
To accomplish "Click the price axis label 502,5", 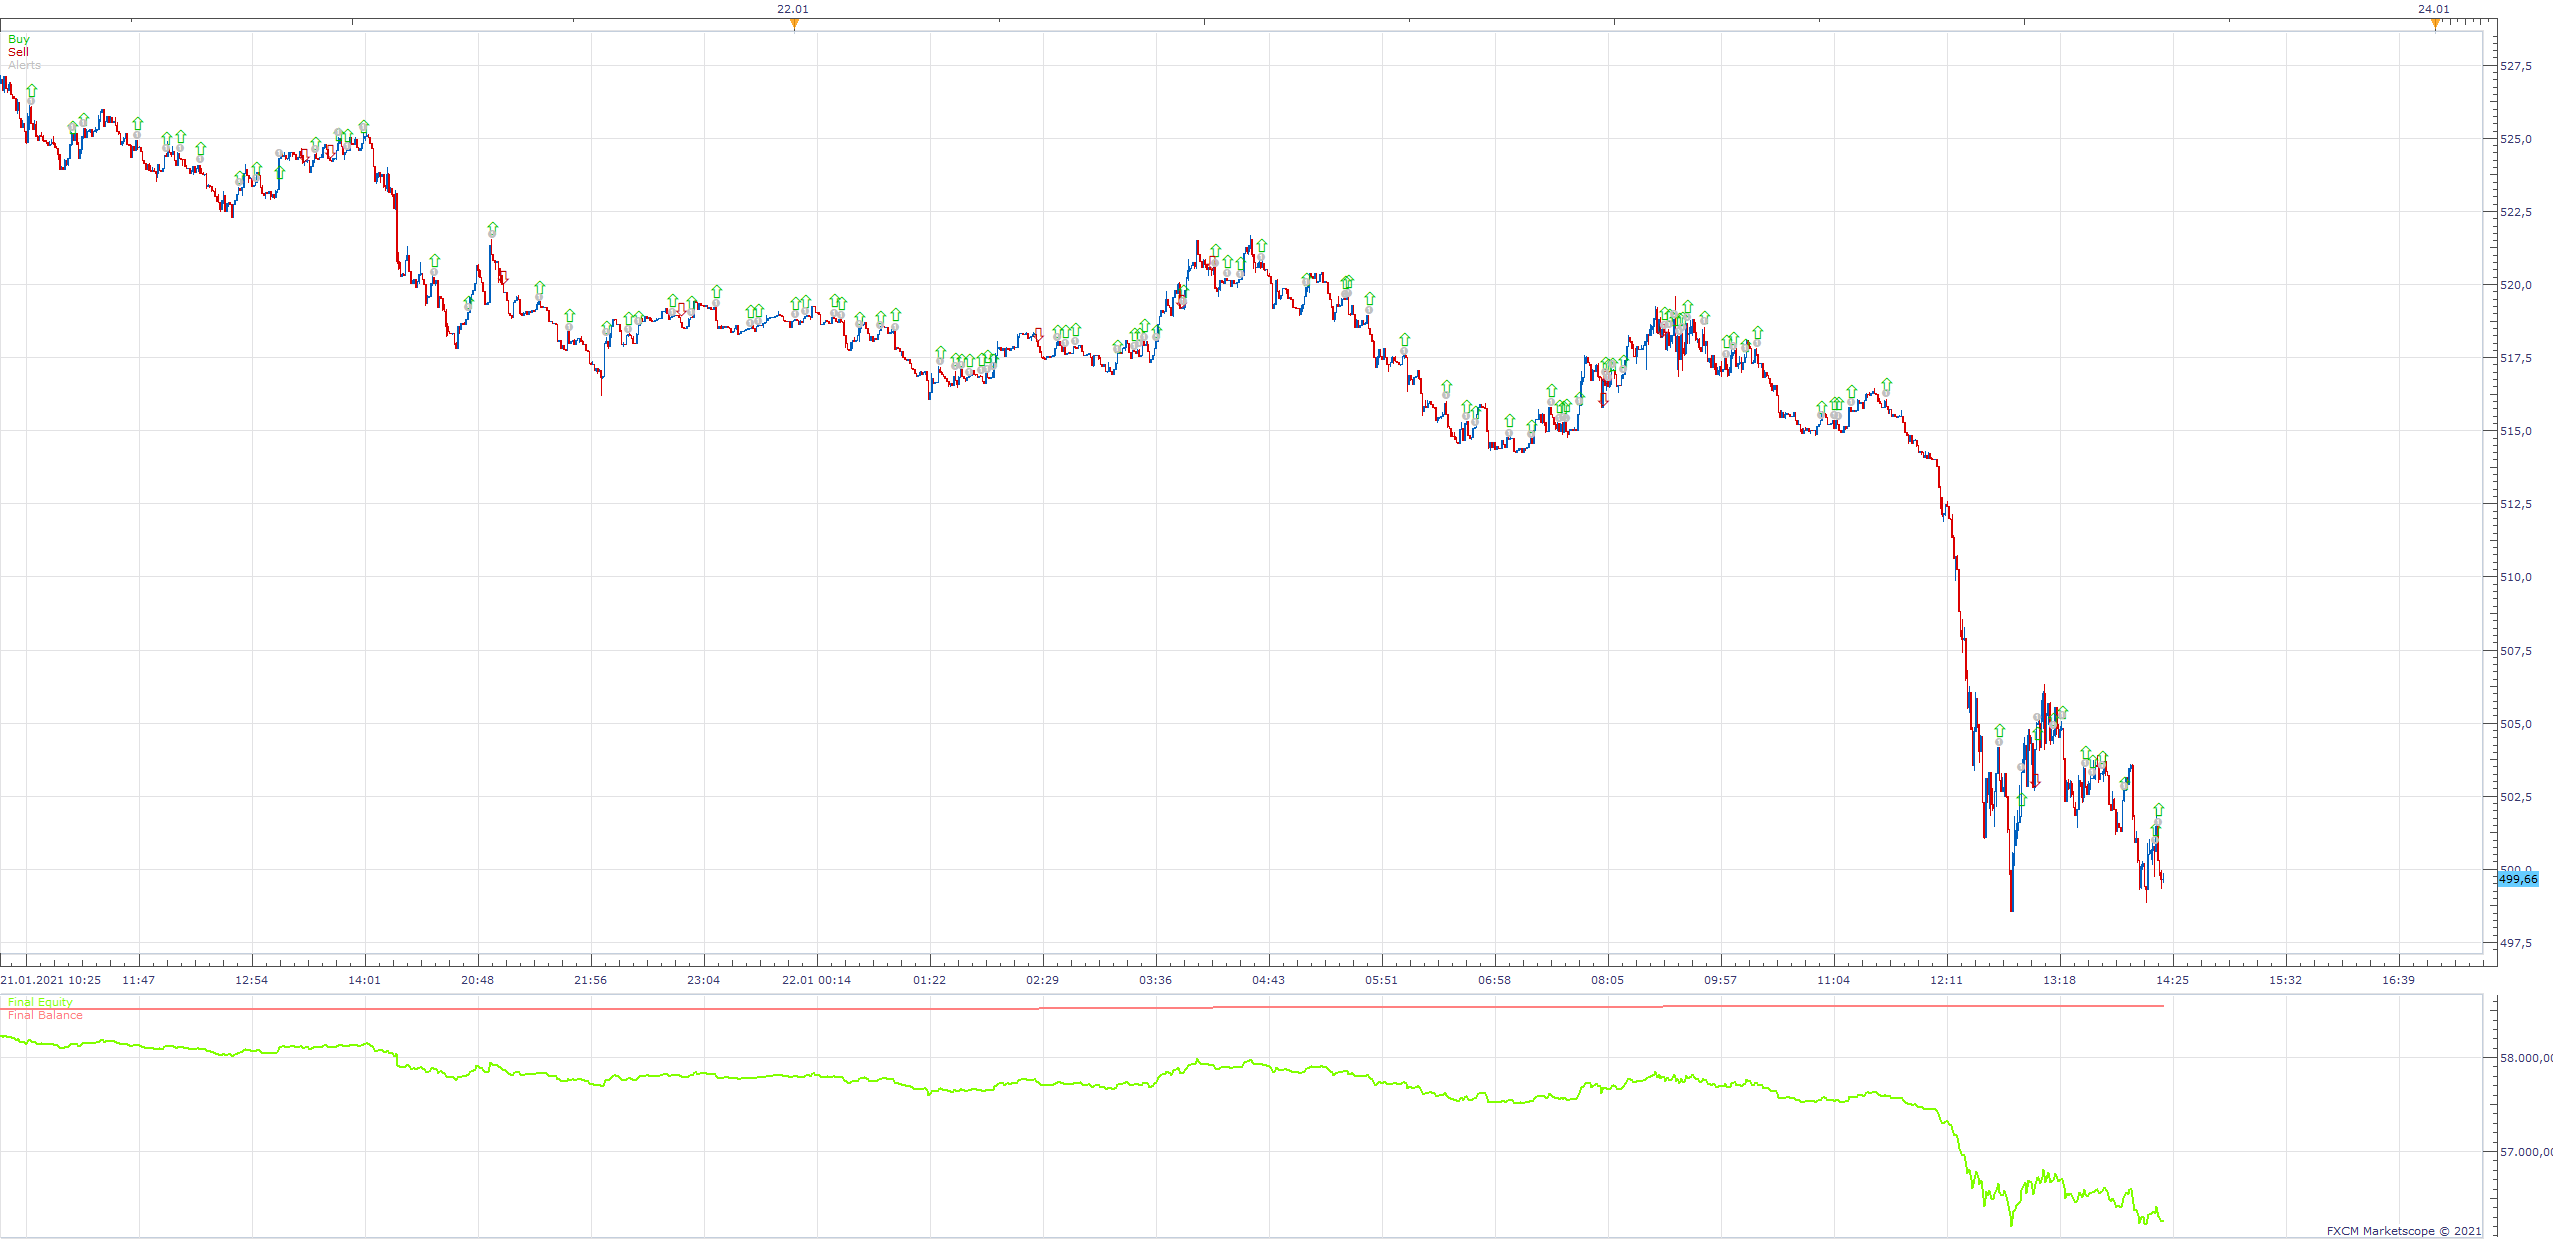I will 2516,797.
